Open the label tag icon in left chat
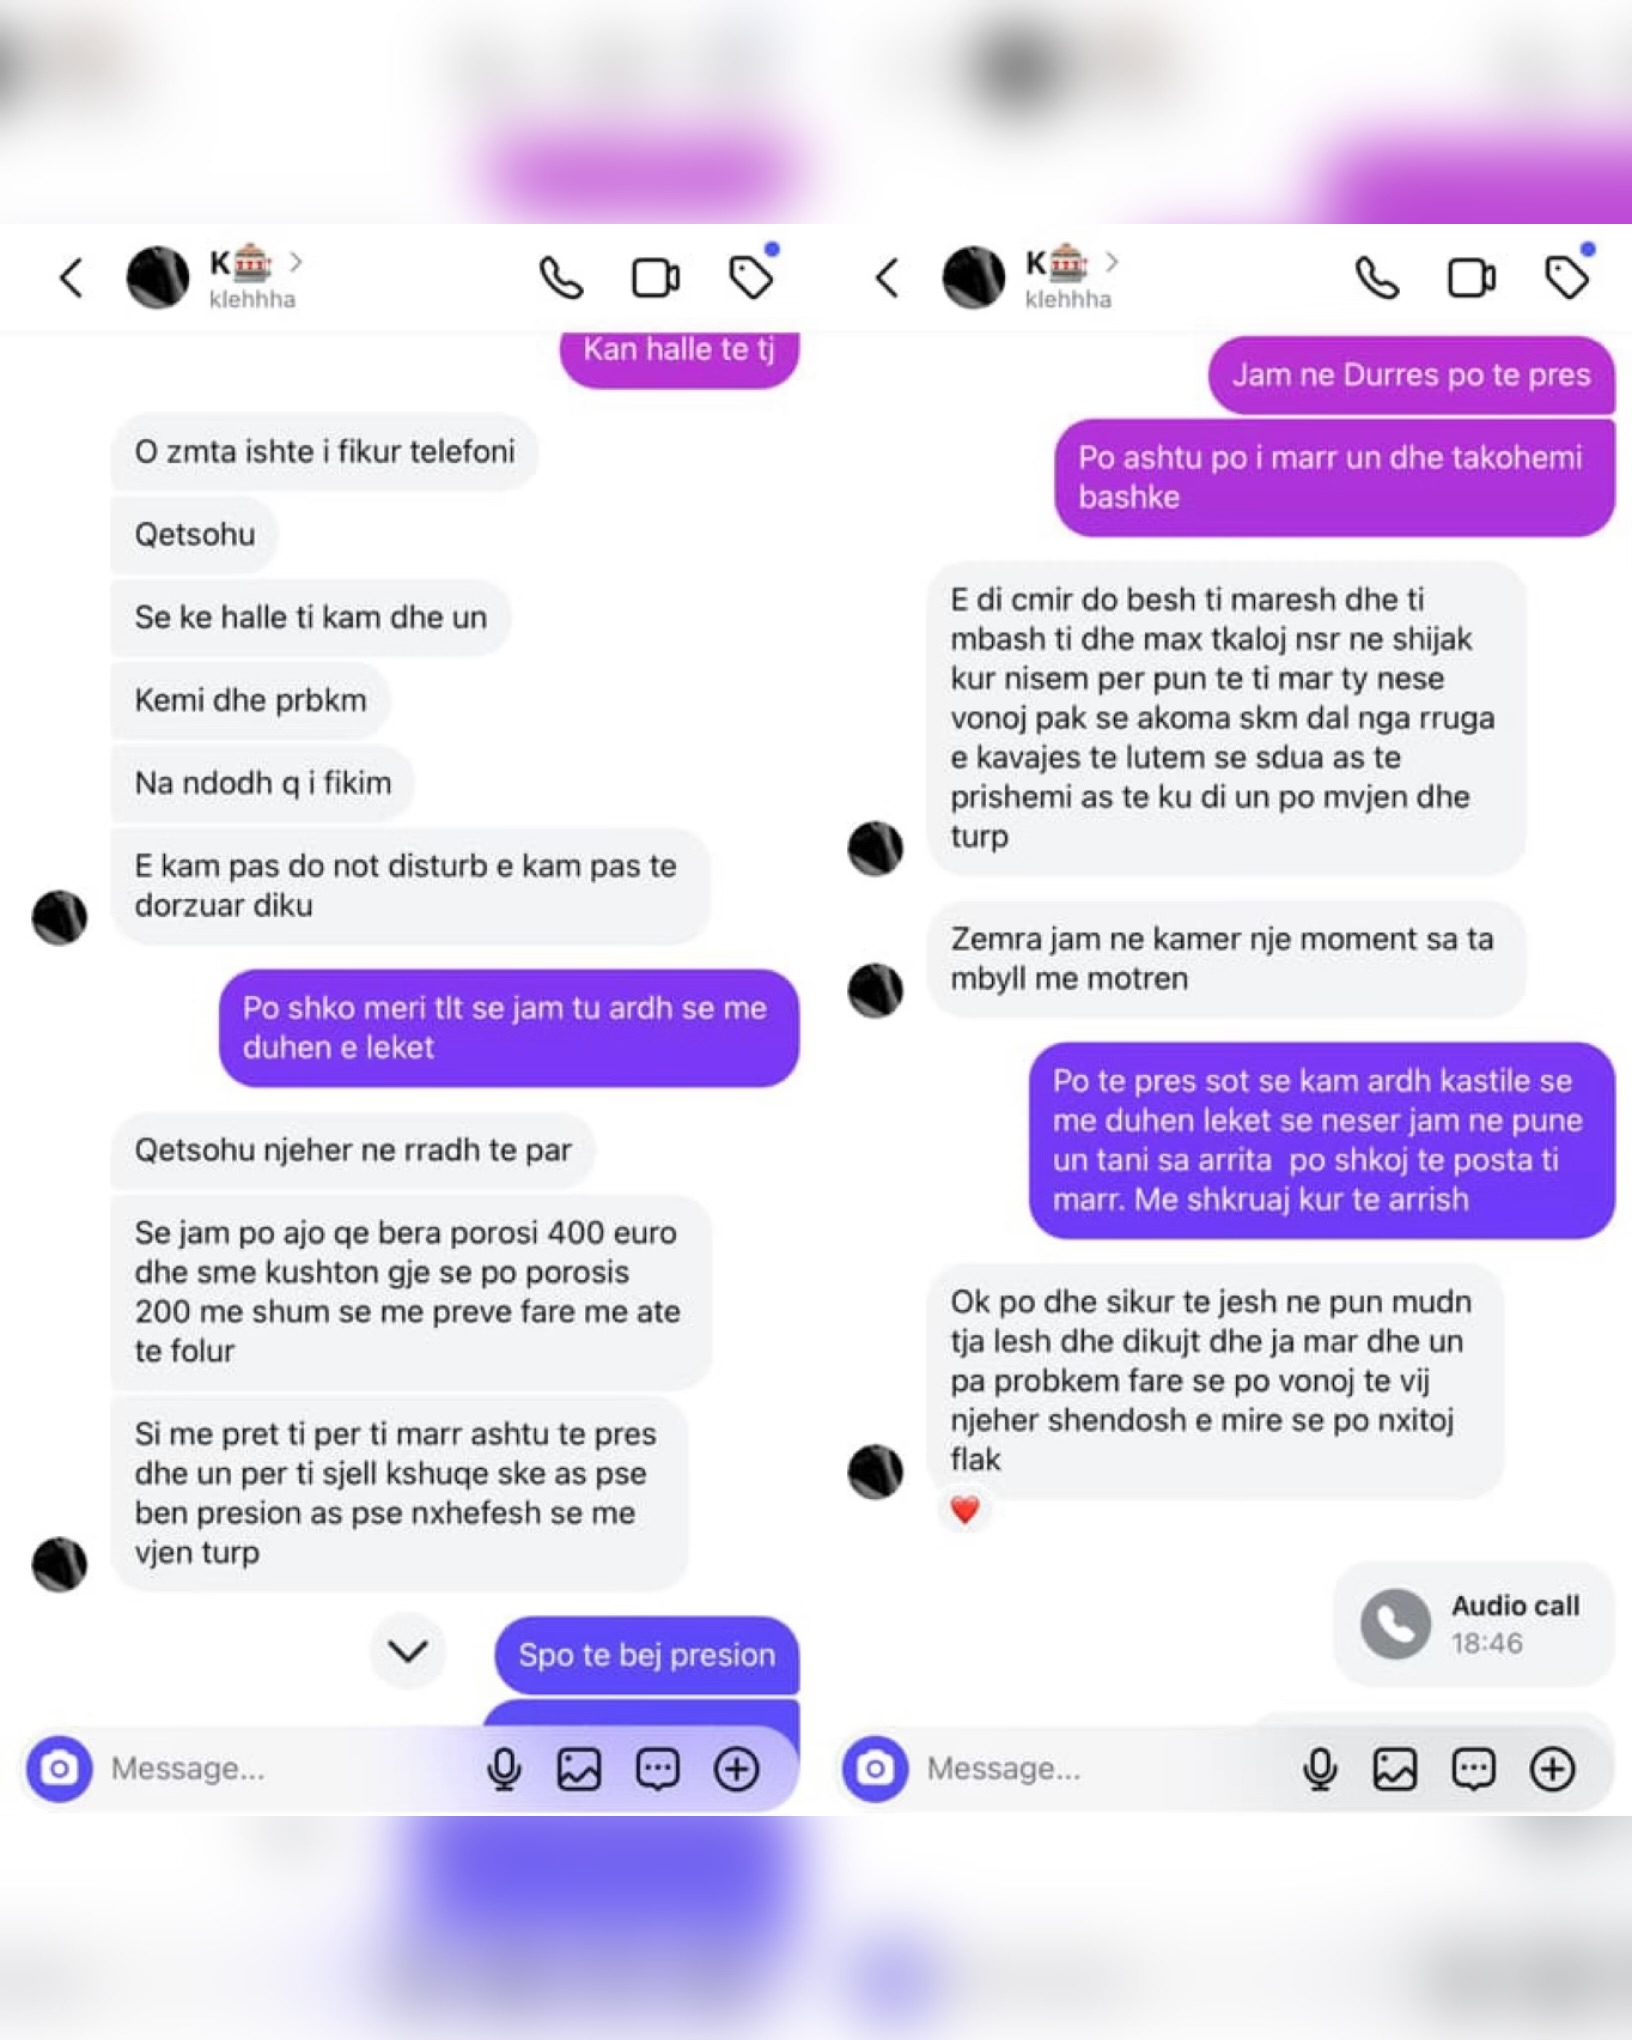 752,276
